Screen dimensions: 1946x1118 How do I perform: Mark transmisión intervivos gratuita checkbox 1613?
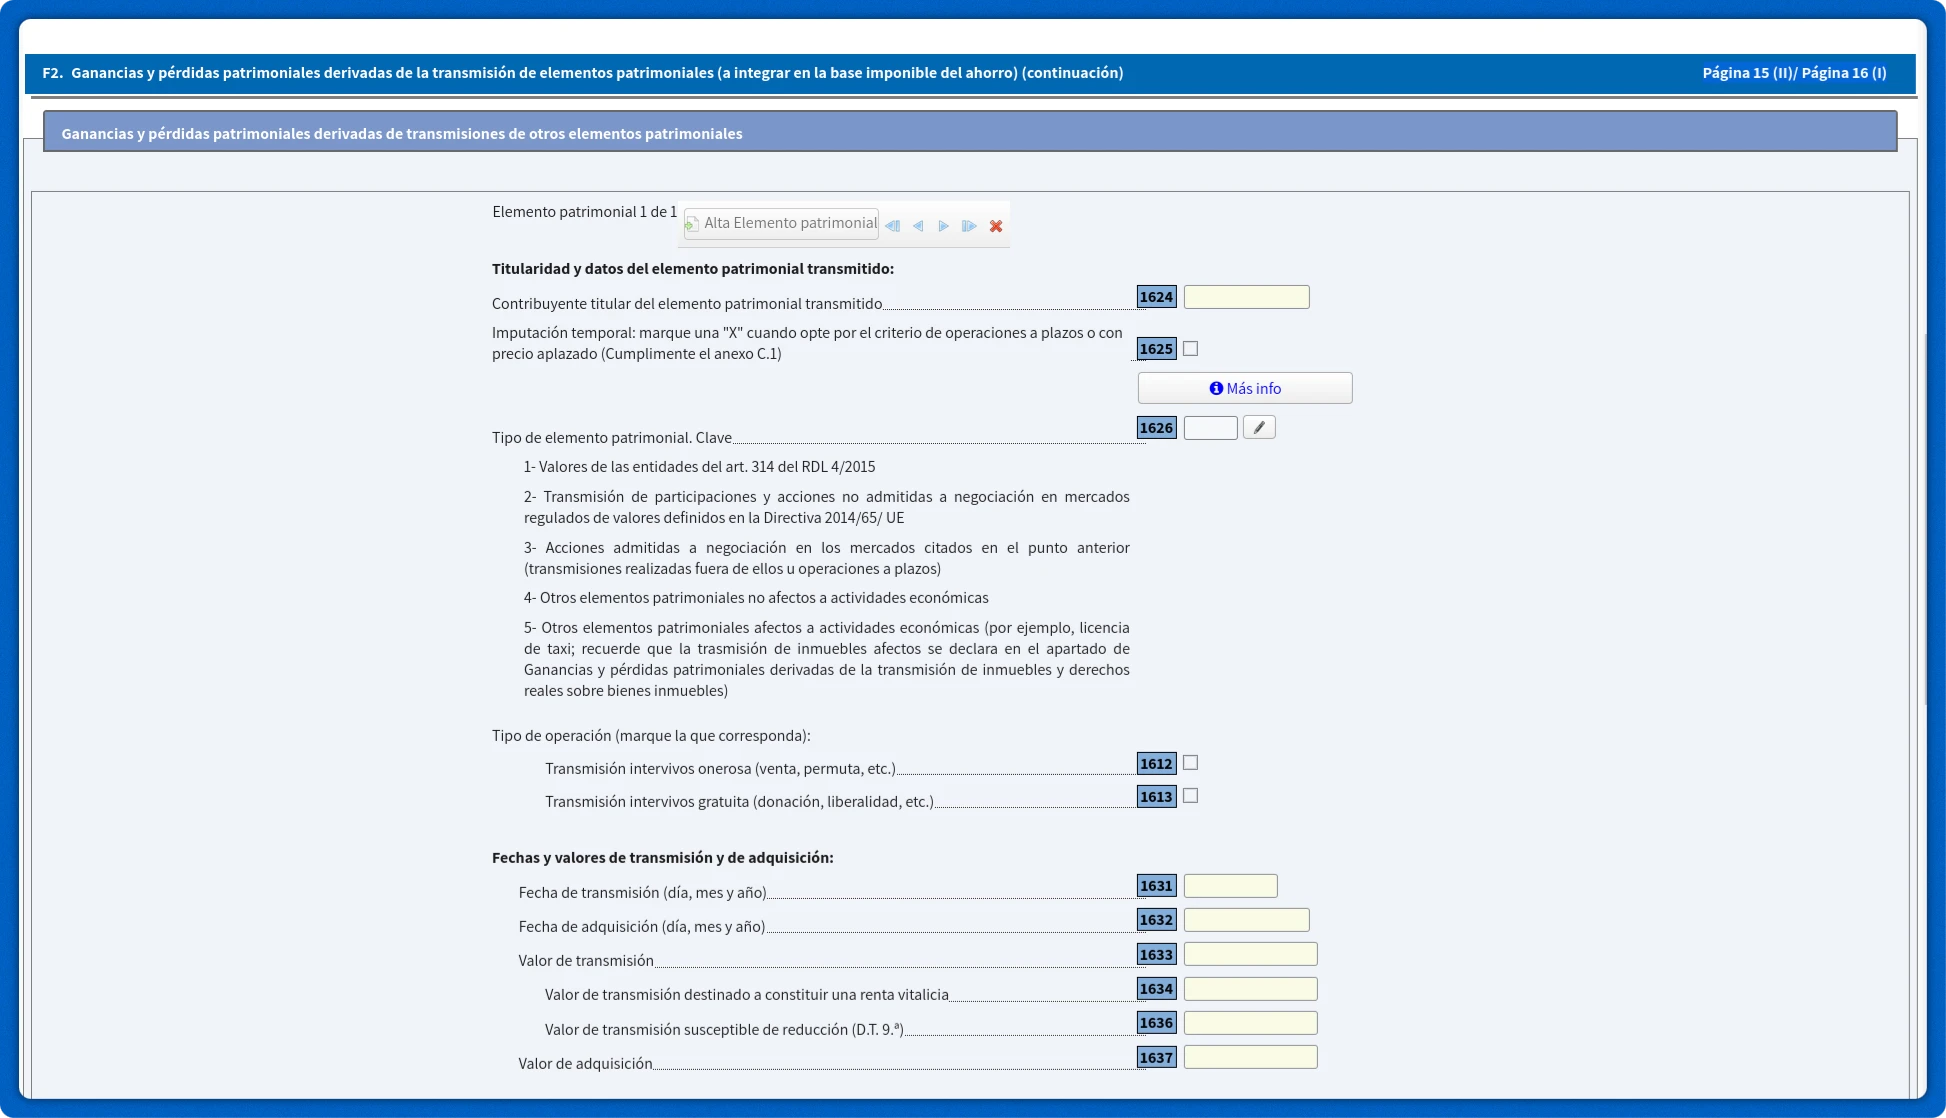[1190, 796]
